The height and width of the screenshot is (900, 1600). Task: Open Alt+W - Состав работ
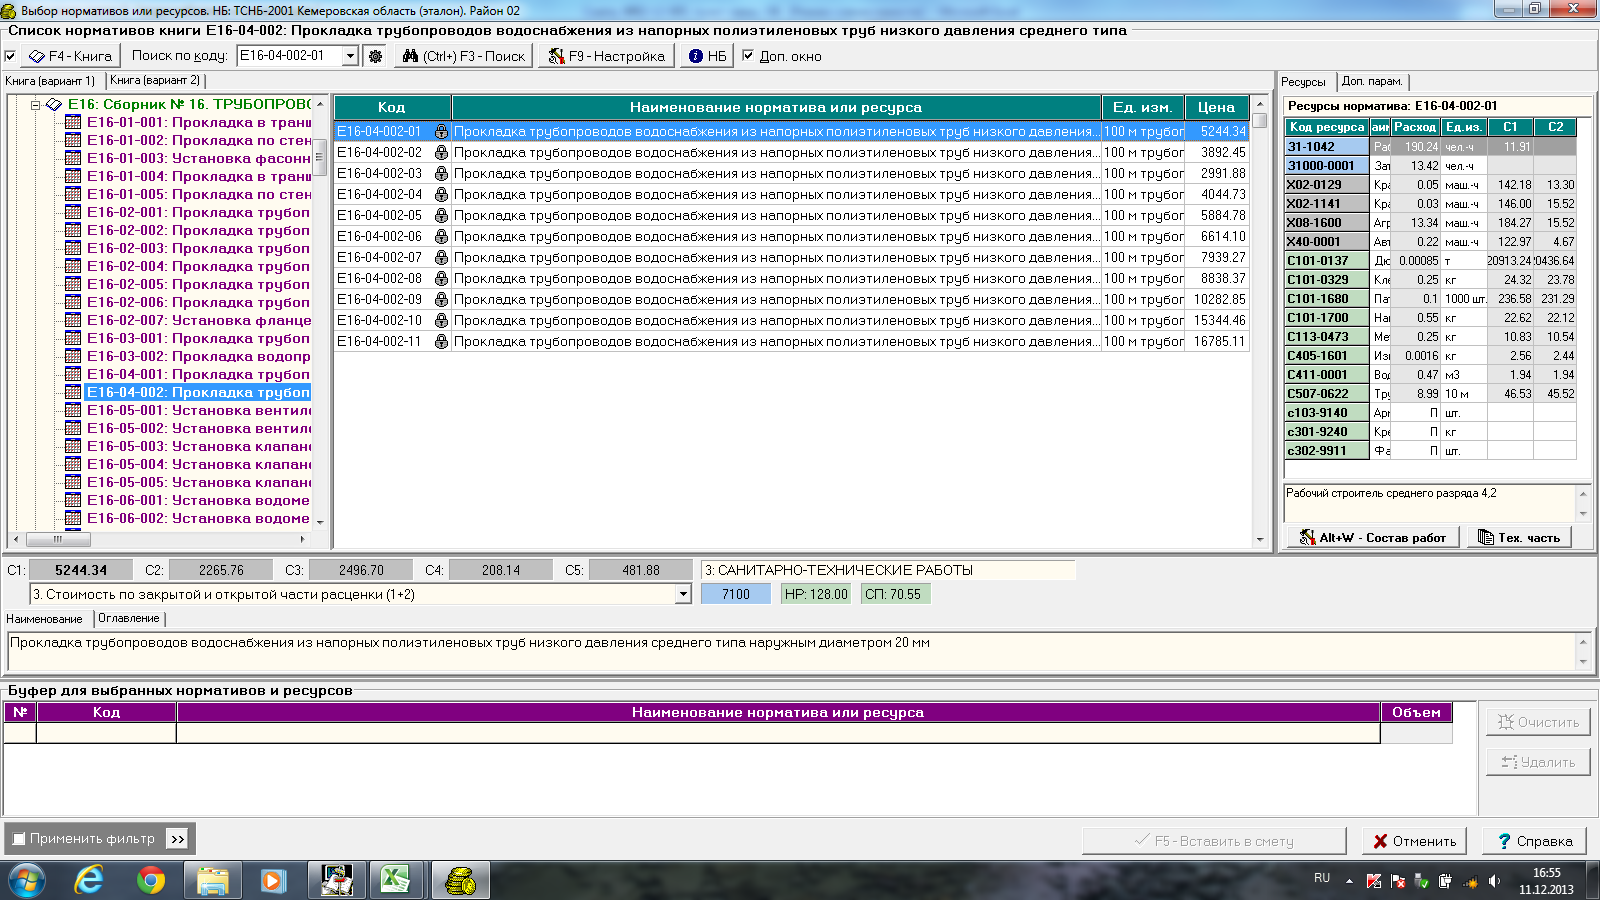click(x=1373, y=537)
